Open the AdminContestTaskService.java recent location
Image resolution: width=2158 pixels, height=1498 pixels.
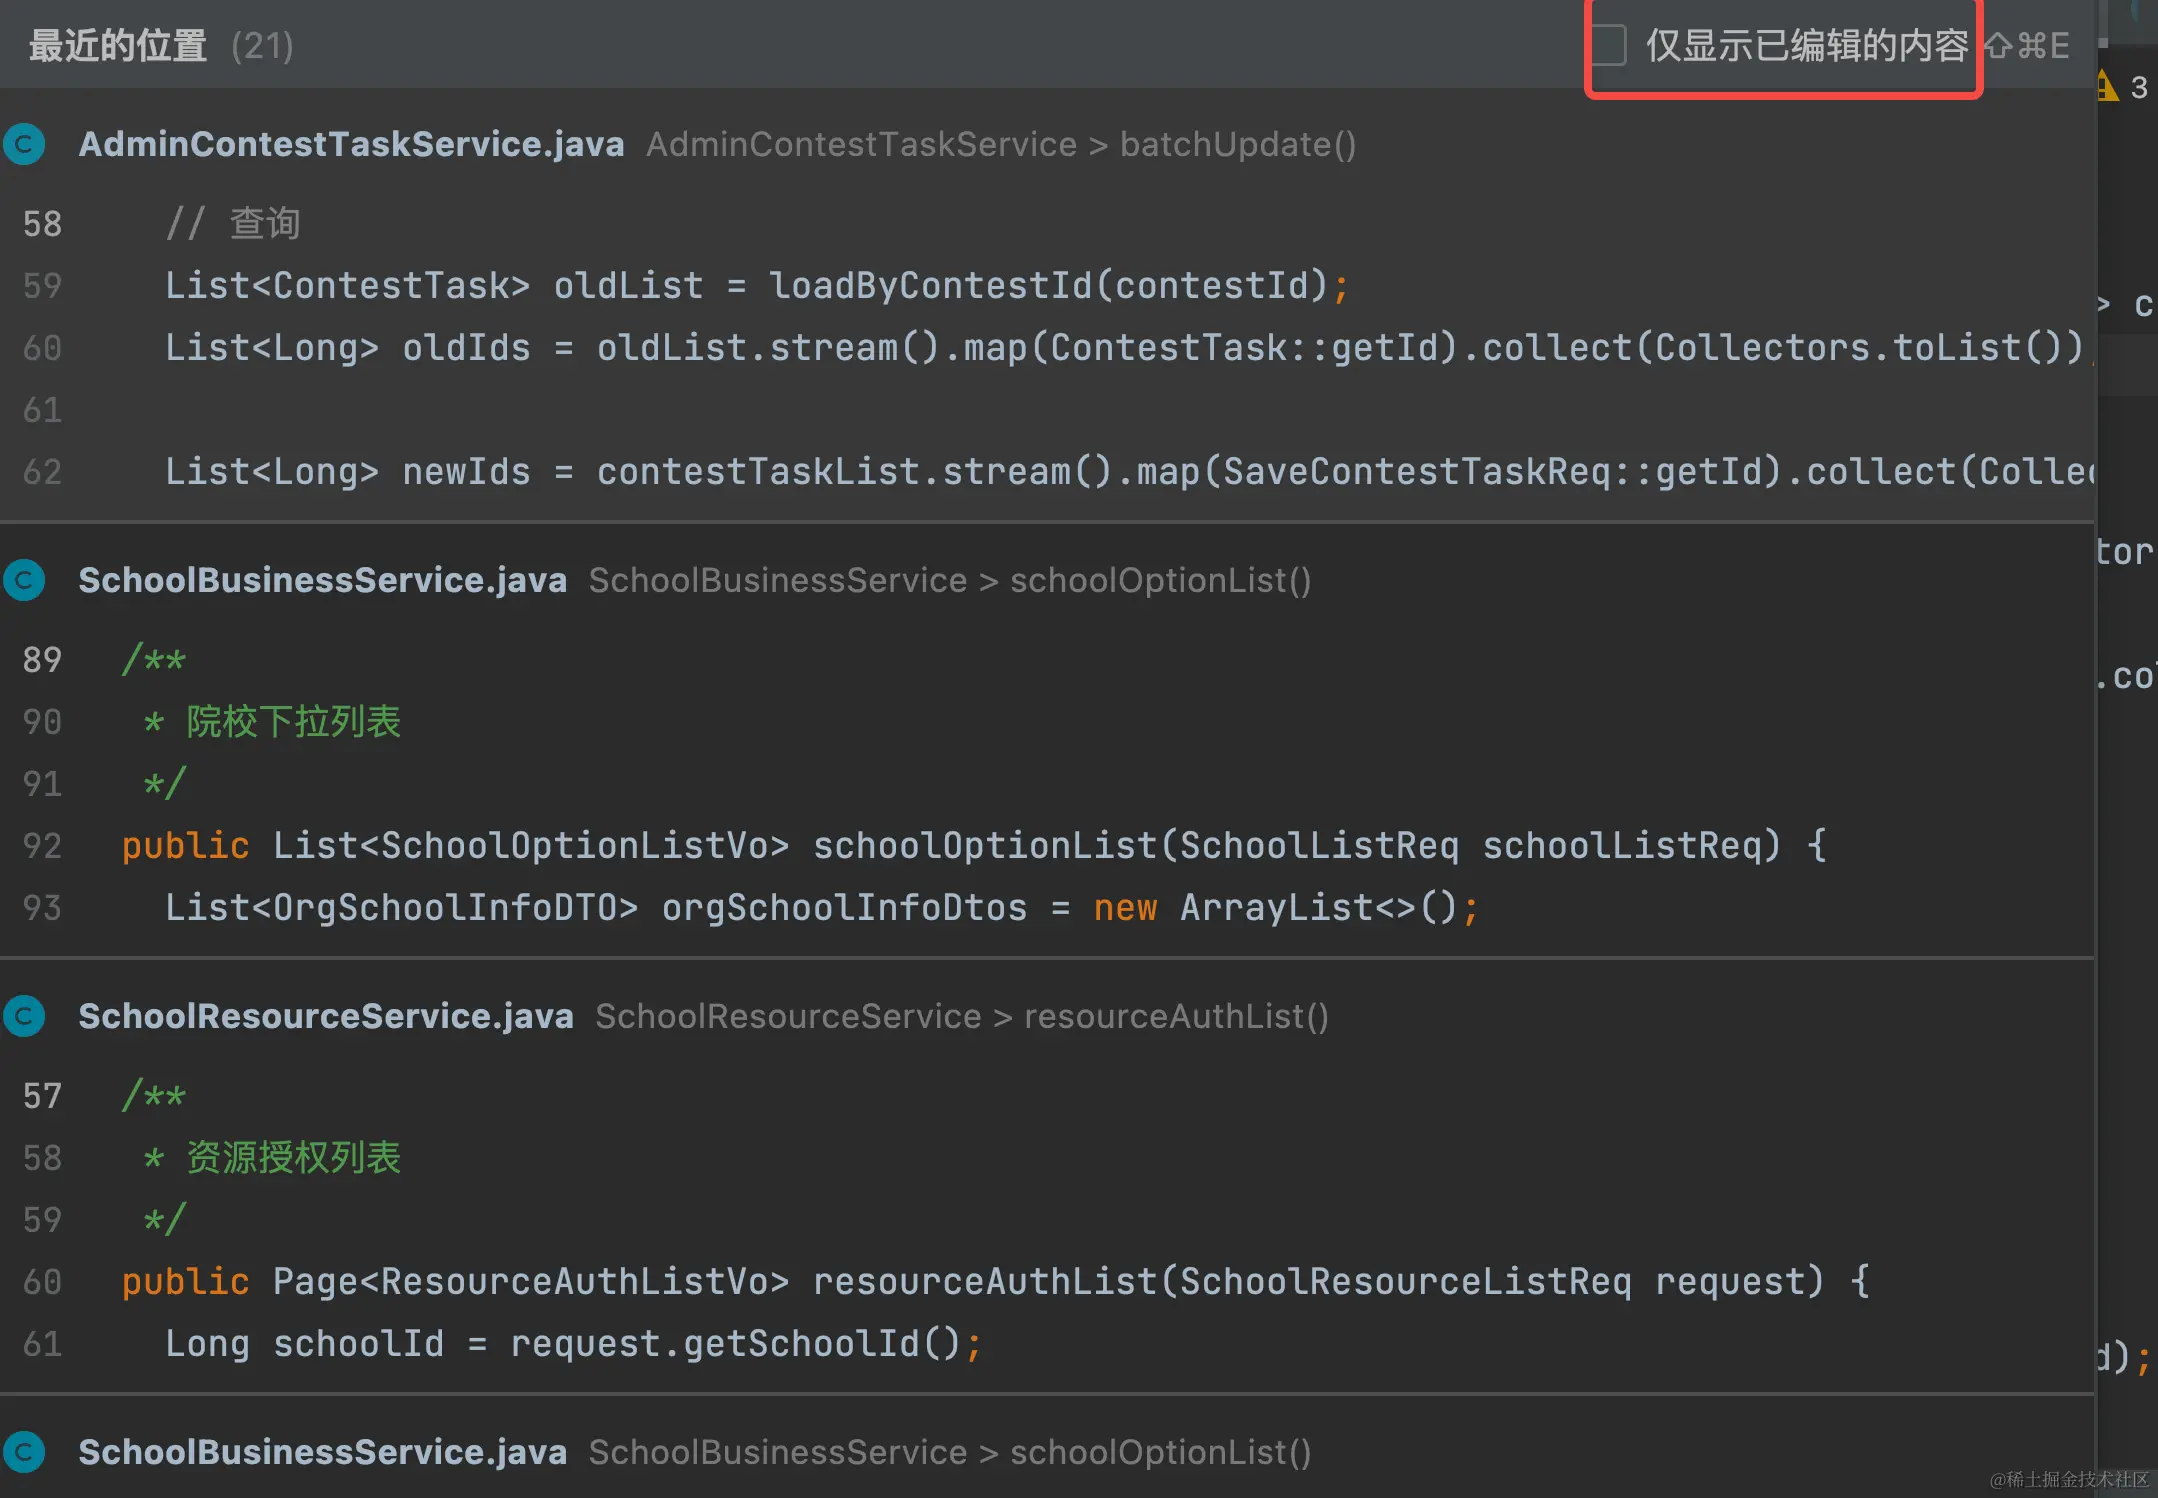(351, 144)
